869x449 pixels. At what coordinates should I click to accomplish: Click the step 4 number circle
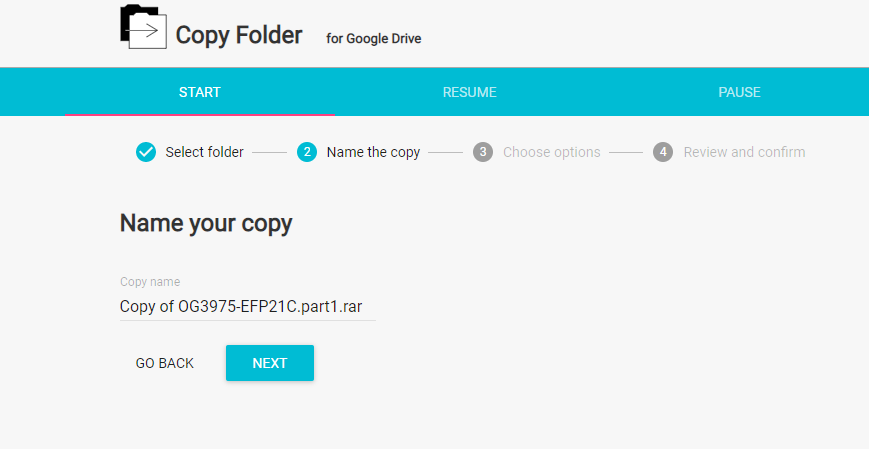663,152
